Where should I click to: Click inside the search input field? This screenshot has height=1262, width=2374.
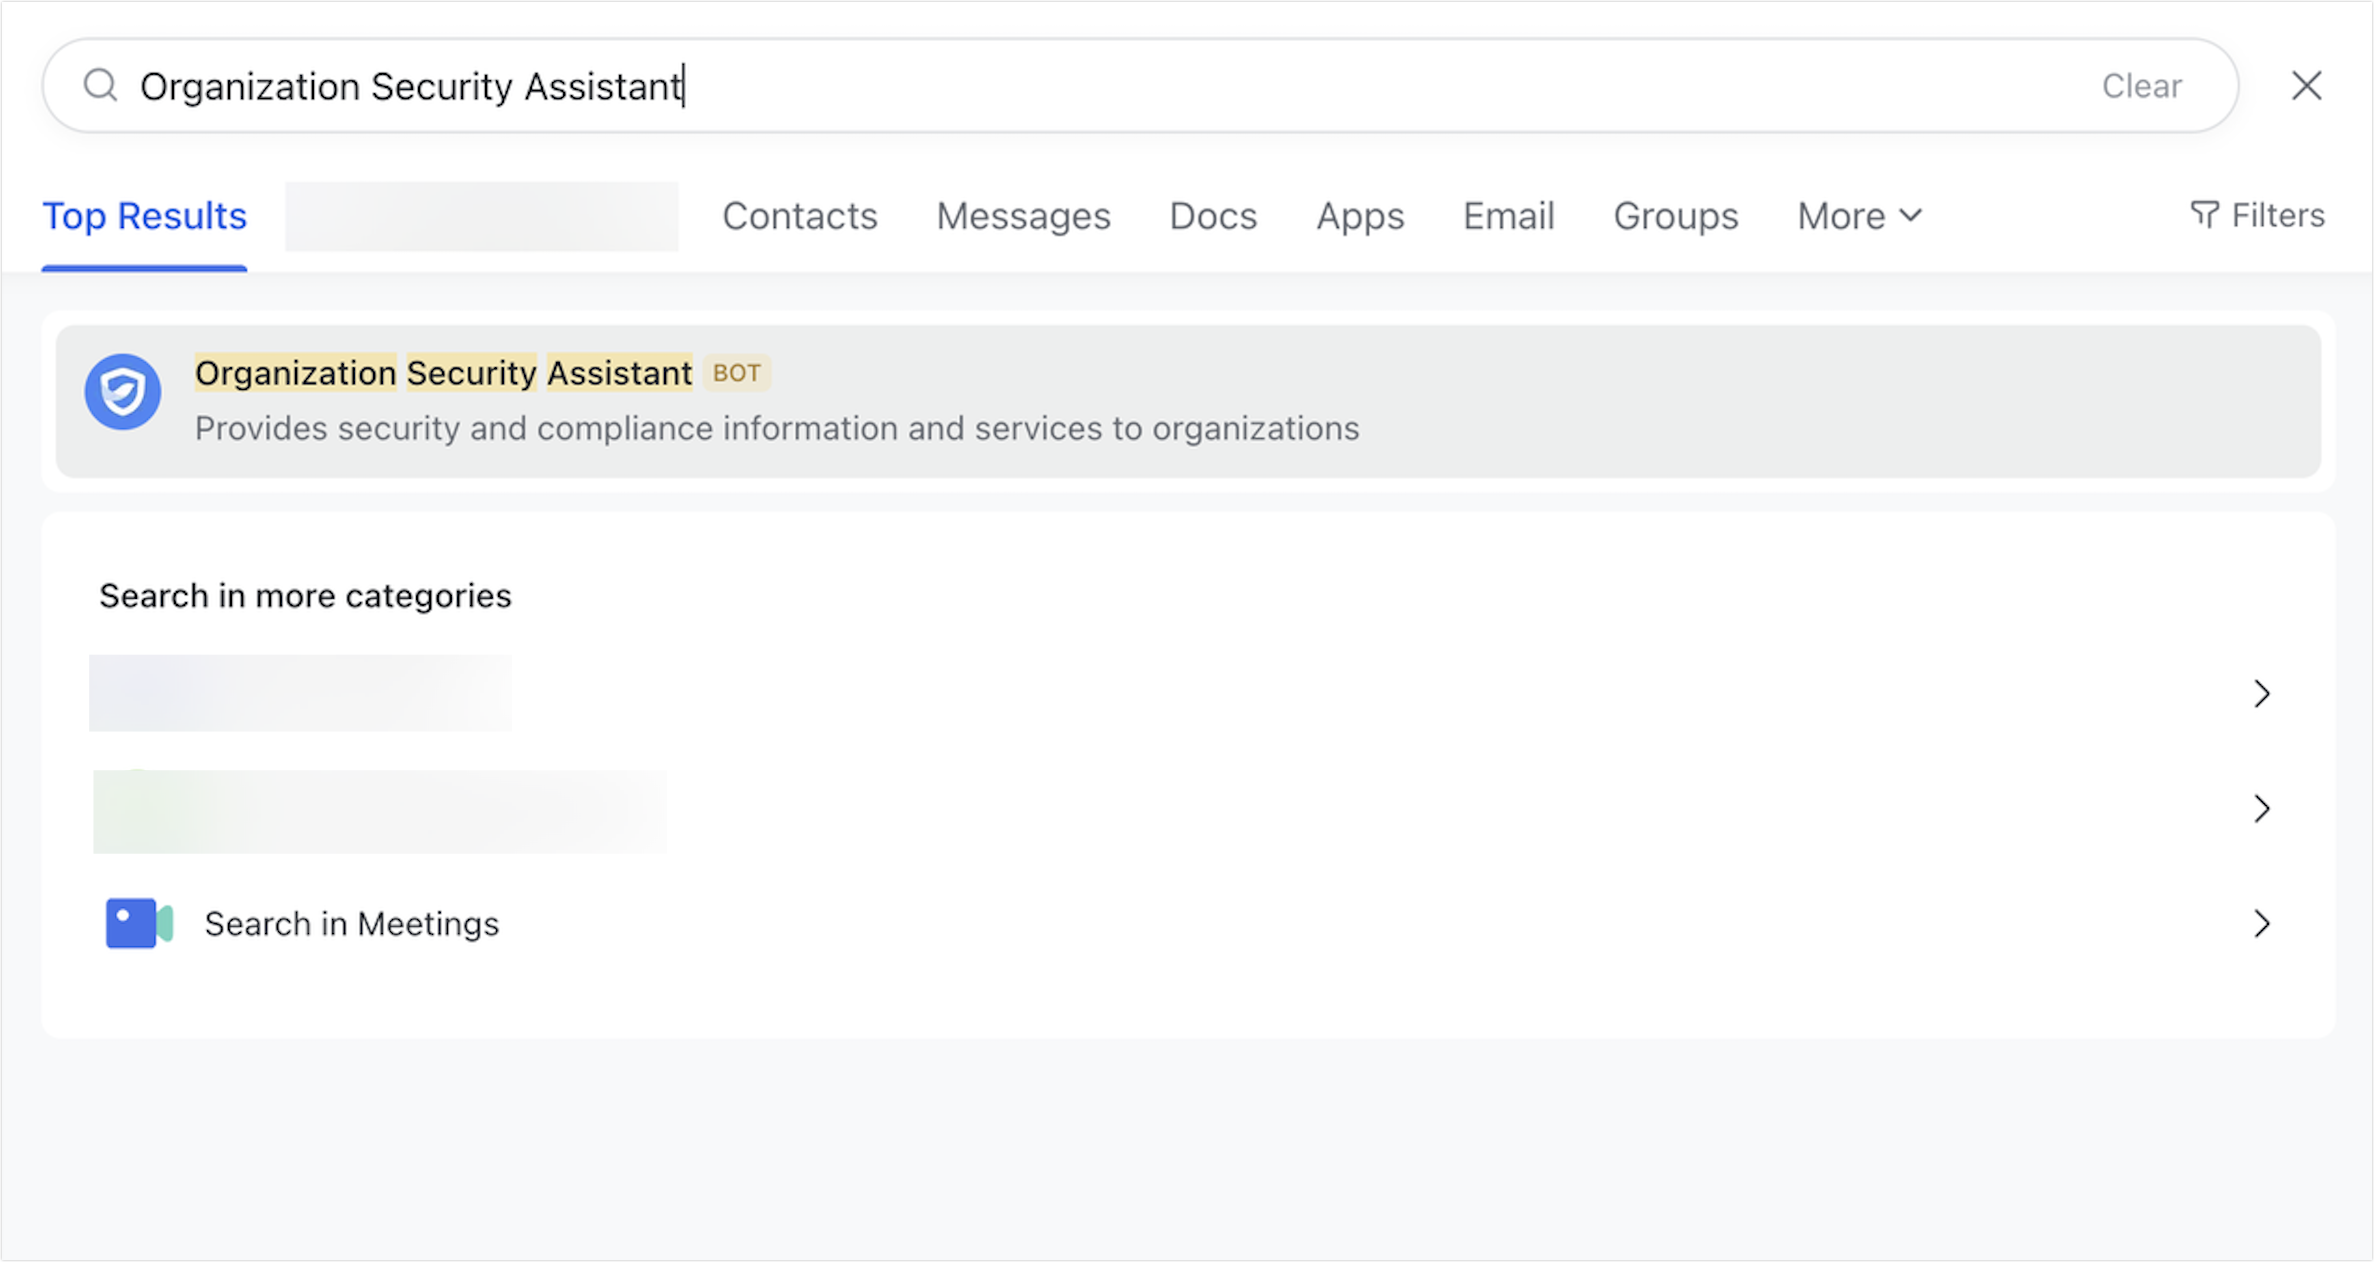tap(900, 85)
